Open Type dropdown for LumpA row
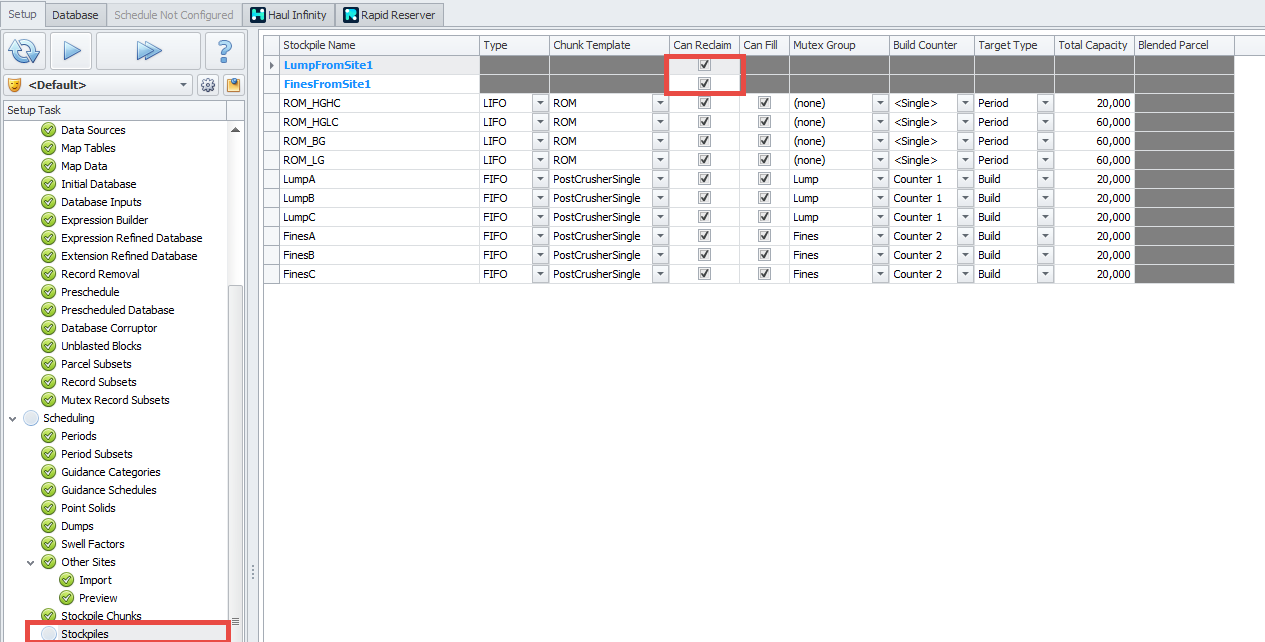This screenshot has height=642, width=1265. point(540,179)
